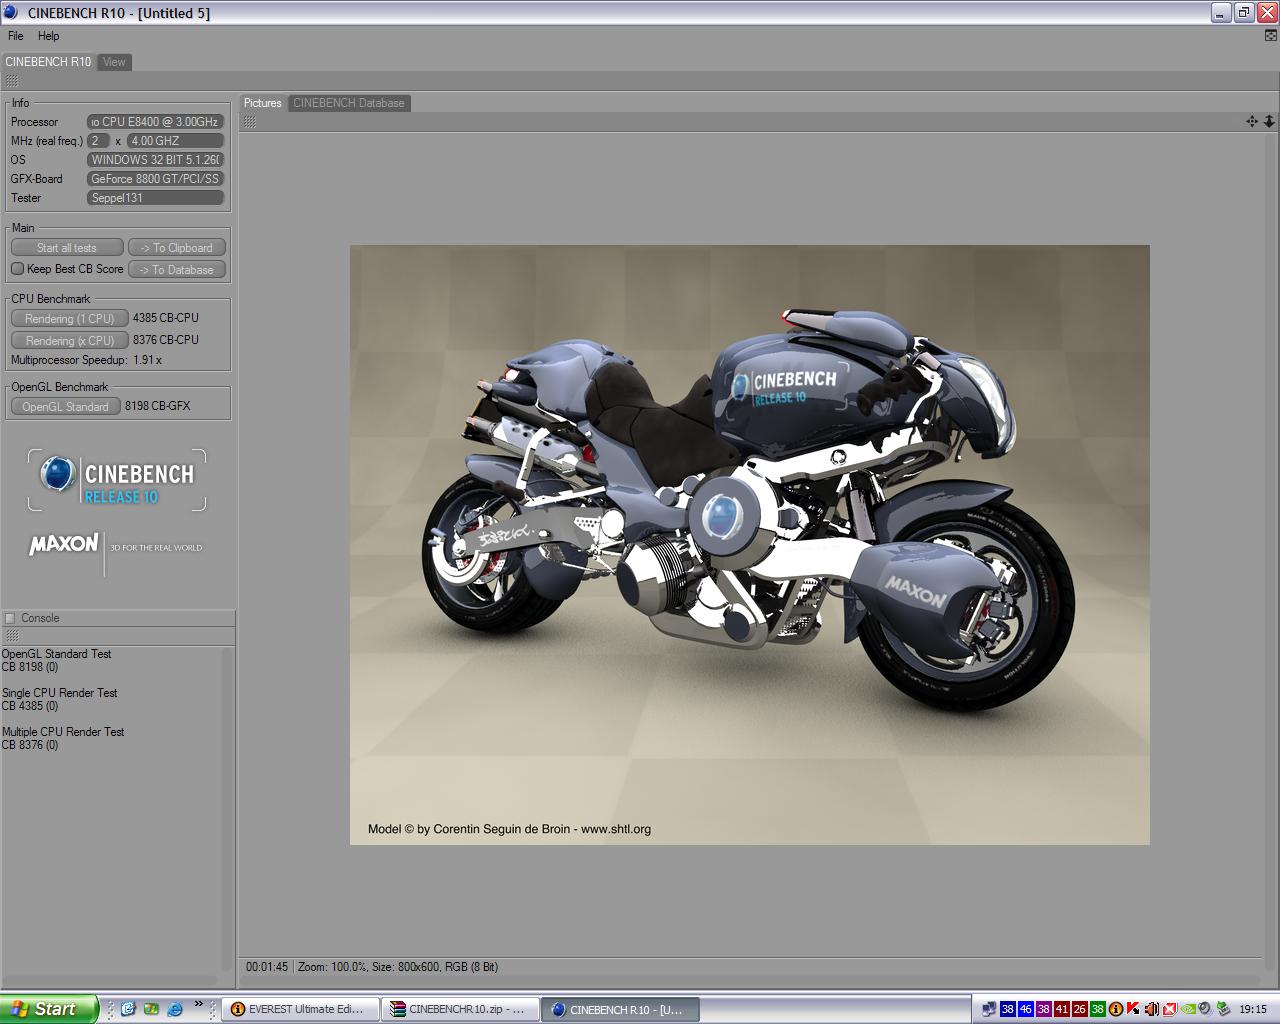This screenshot has width=1280, height=1024.
Task: Open the File menu
Action: (x=16, y=36)
